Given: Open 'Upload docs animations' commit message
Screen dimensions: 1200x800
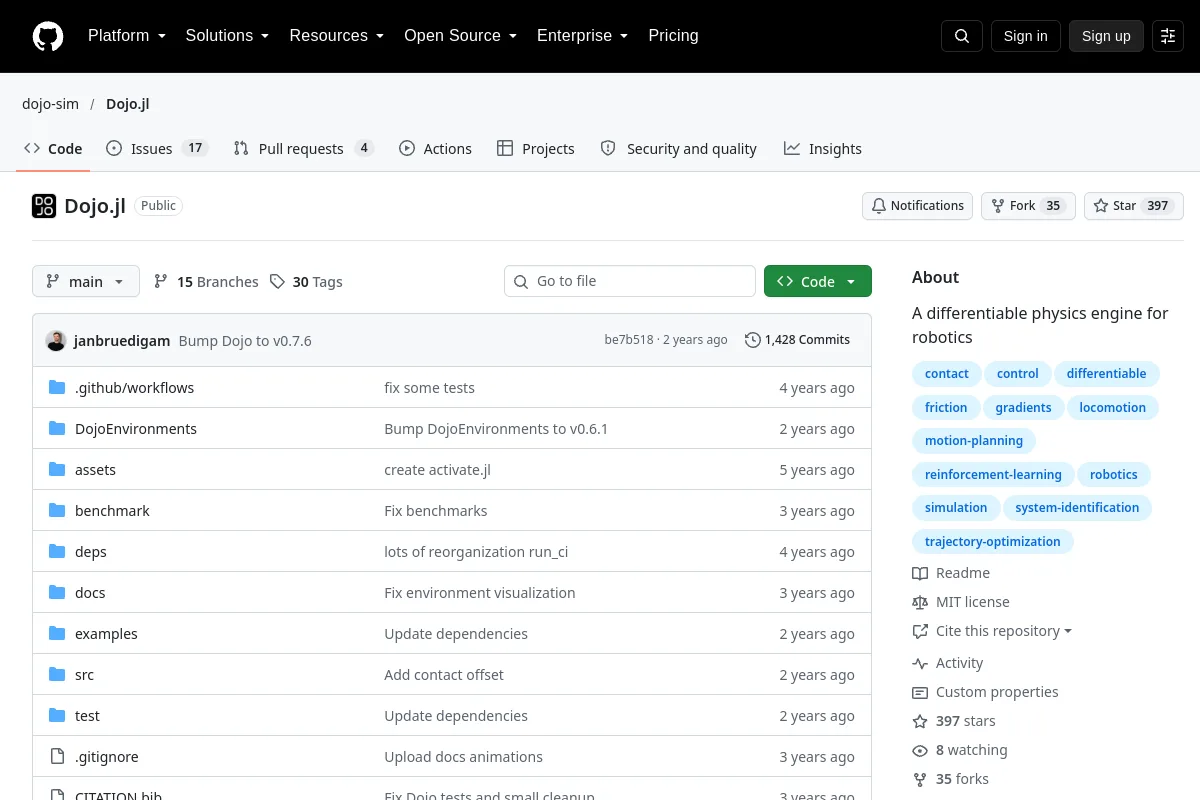Looking at the screenshot, I should (x=464, y=757).
